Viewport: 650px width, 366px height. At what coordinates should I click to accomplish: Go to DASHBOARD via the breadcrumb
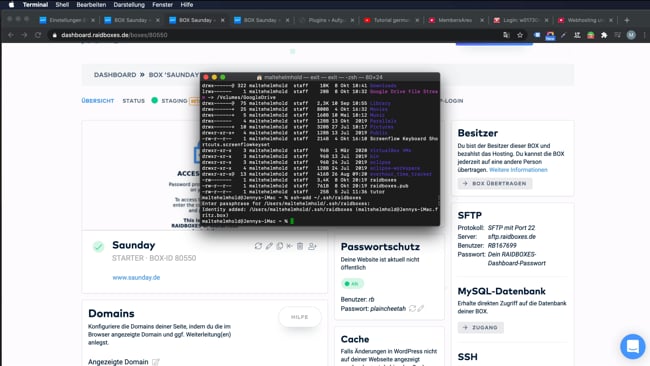pos(115,75)
